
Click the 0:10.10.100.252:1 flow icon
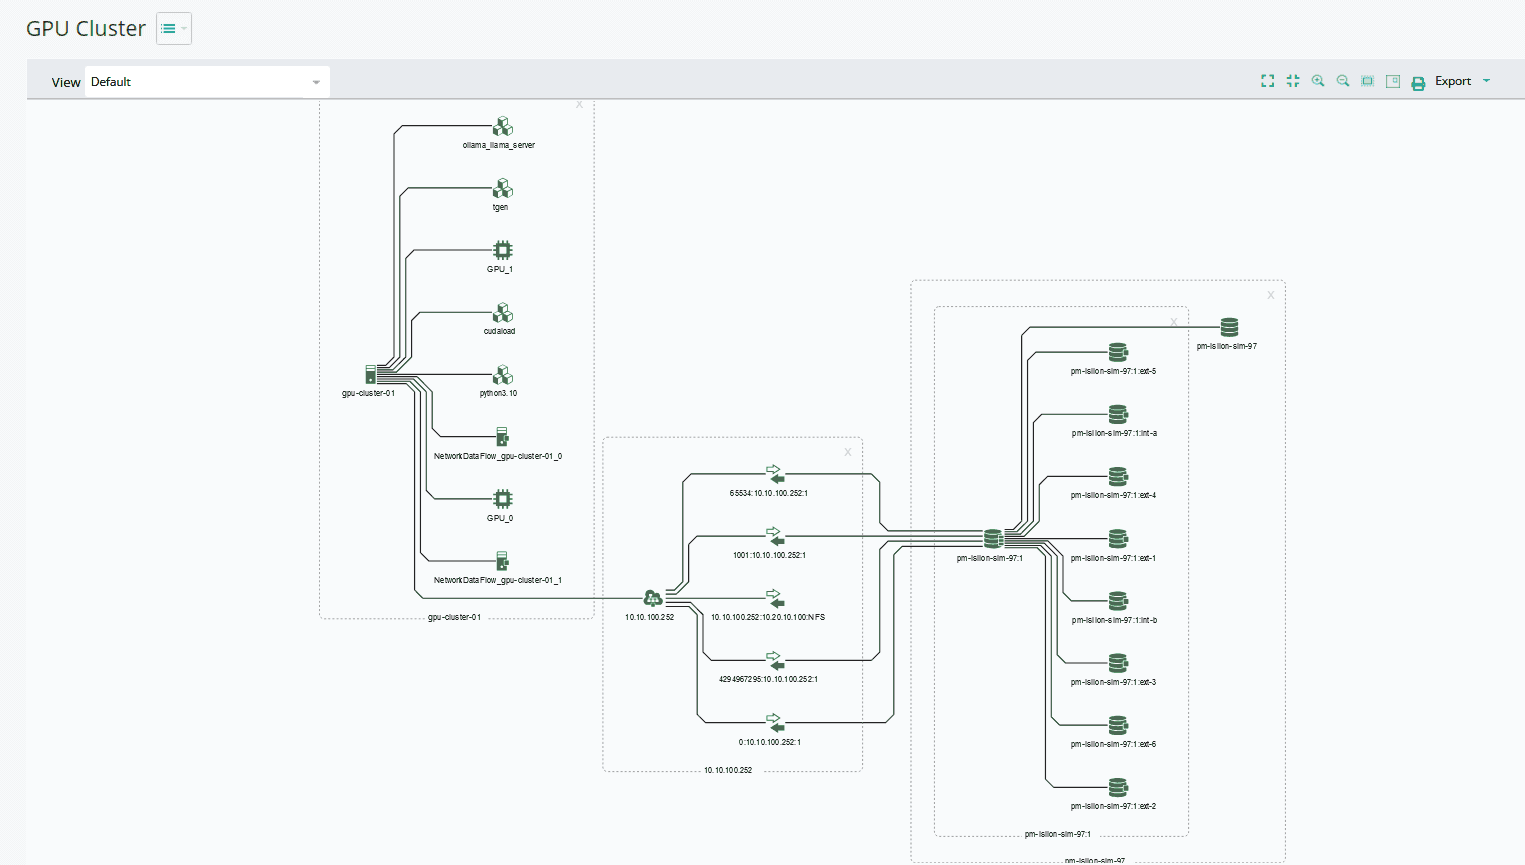(774, 723)
